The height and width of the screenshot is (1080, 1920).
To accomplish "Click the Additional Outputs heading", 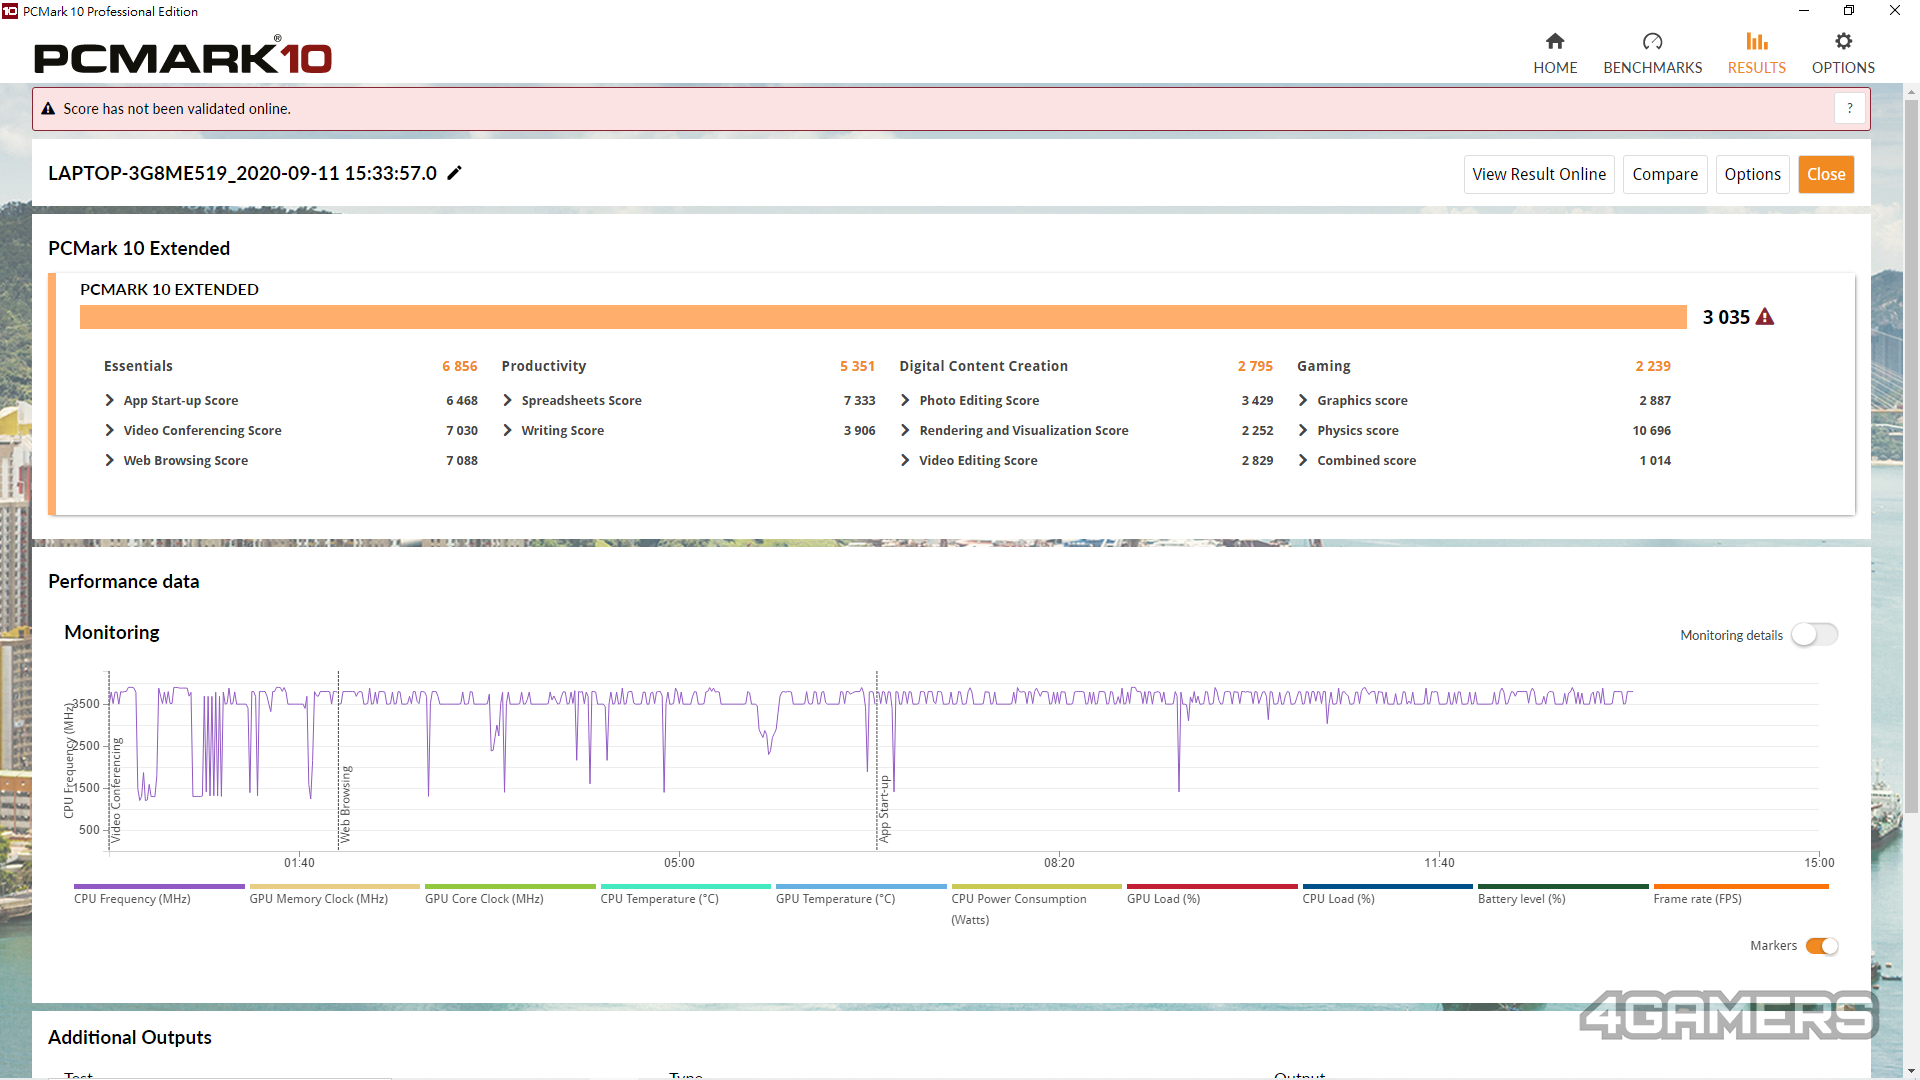I will 130,1037.
